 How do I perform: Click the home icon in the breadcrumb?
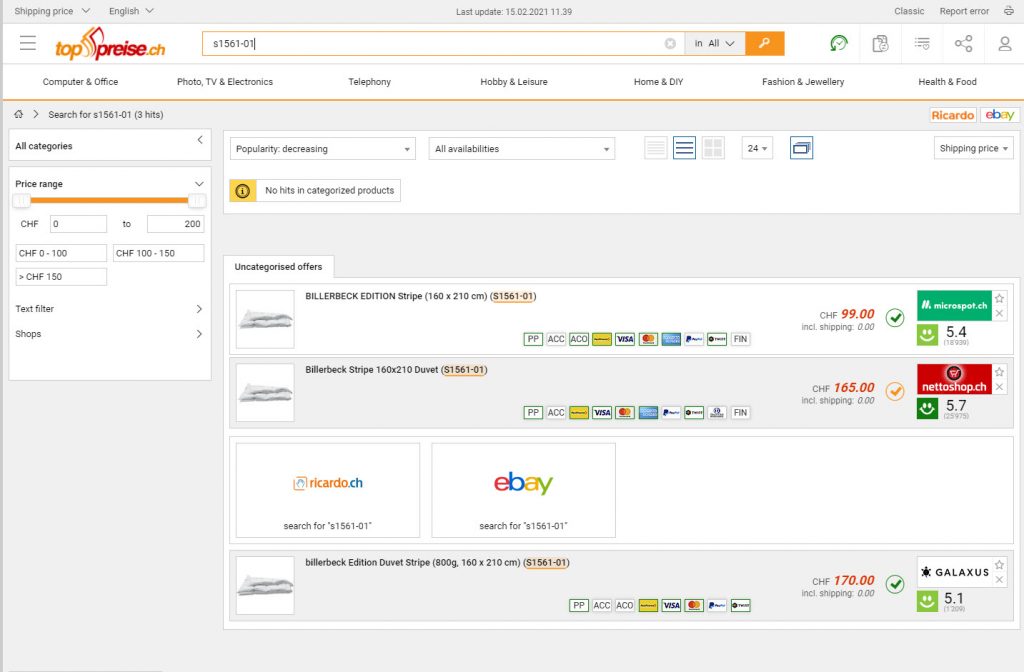coord(17,114)
